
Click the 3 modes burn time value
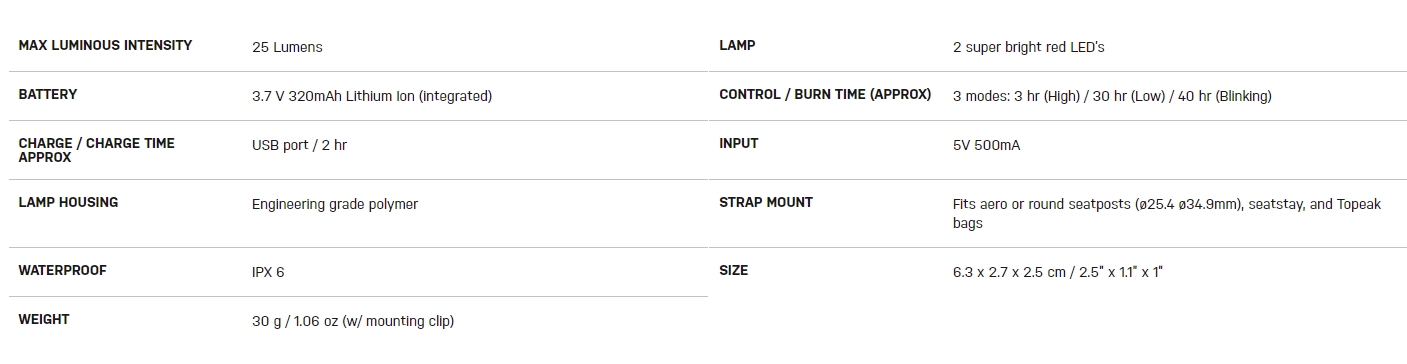[1112, 96]
